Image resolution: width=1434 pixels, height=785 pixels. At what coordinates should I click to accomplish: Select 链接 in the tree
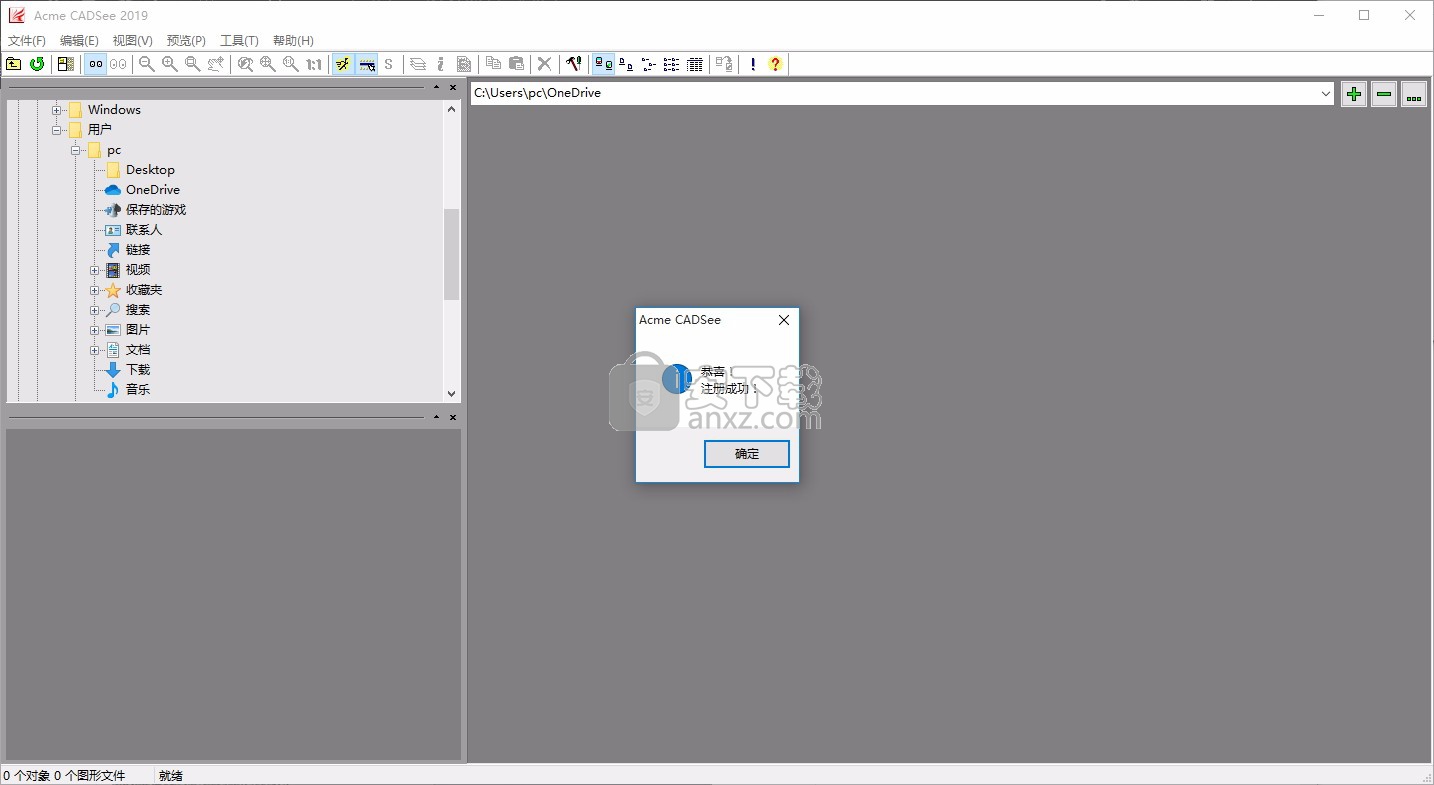138,250
